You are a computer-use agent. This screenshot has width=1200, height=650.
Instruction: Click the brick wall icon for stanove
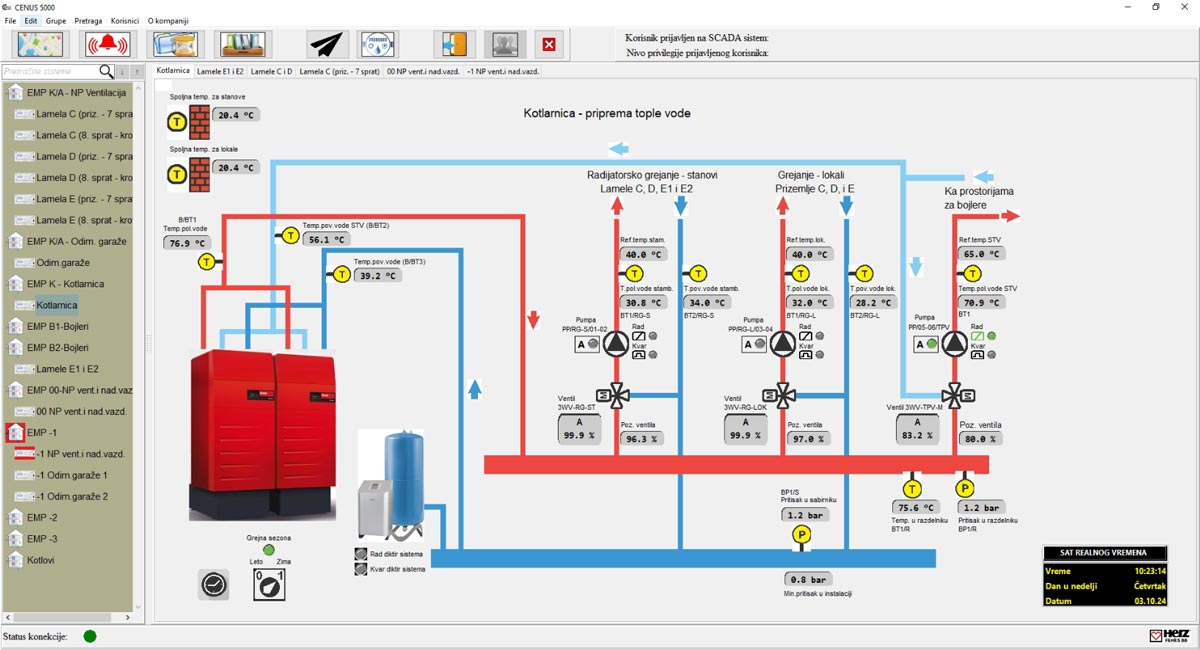point(200,122)
